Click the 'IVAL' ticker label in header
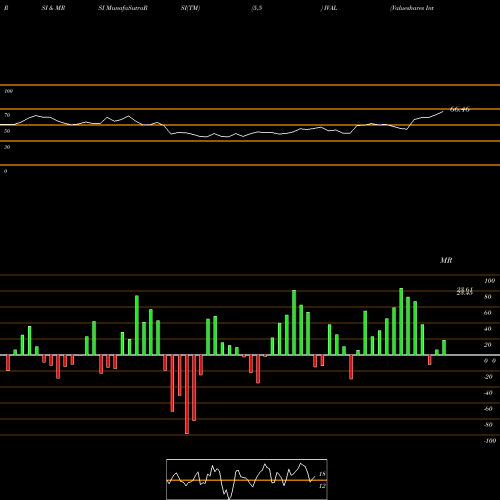 coord(330,8)
